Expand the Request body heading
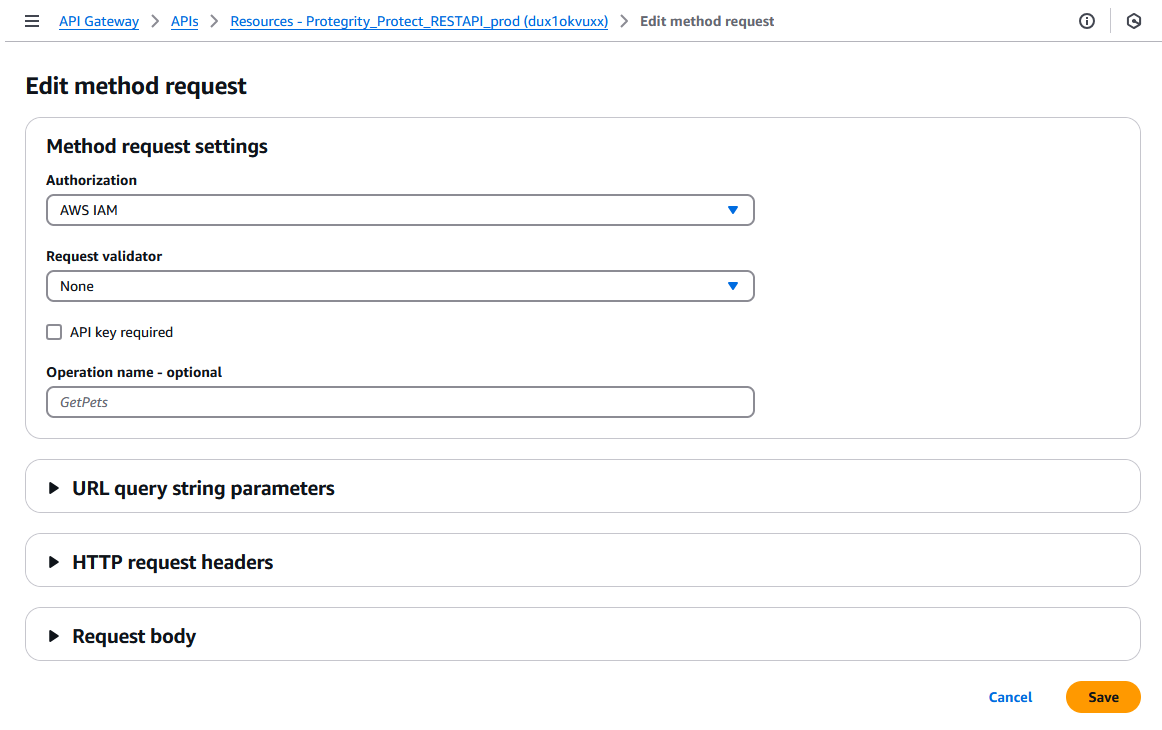 tap(134, 636)
